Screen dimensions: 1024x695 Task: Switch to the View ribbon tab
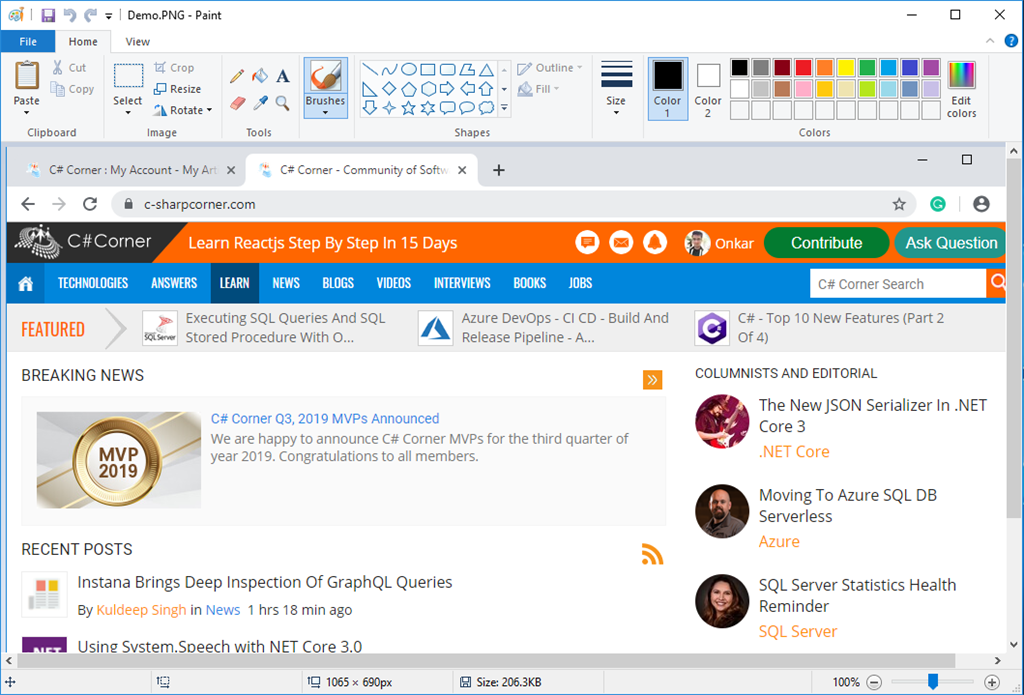137,41
